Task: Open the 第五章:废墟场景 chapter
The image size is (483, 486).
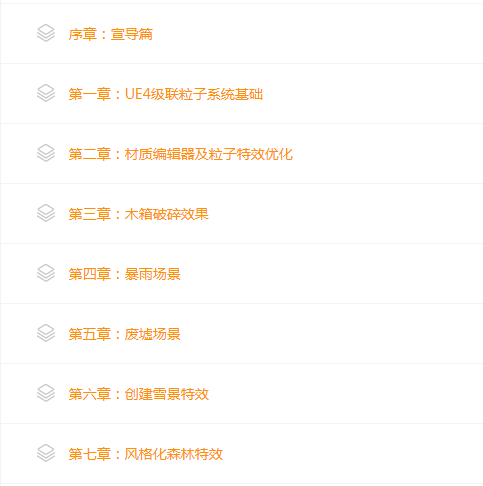Action: [125, 334]
